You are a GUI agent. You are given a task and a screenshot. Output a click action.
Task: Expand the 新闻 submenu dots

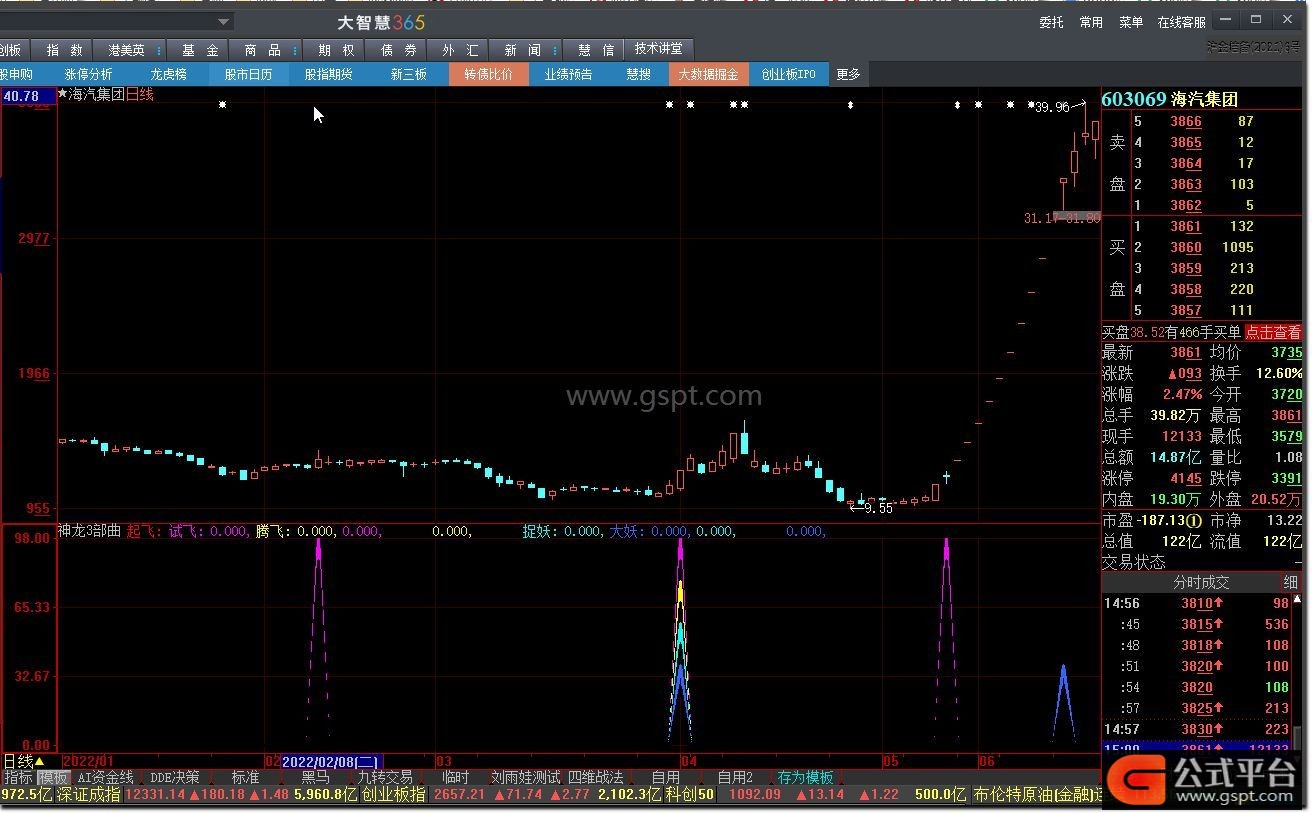pyautogui.click(x=556, y=50)
